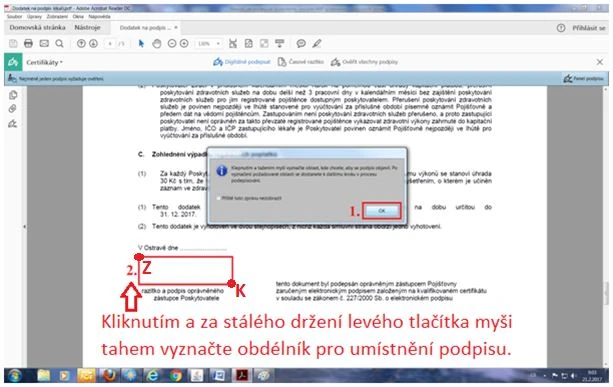Open Windows Start button
The width and height of the screenshot is (613, 387).
(14, 376)
